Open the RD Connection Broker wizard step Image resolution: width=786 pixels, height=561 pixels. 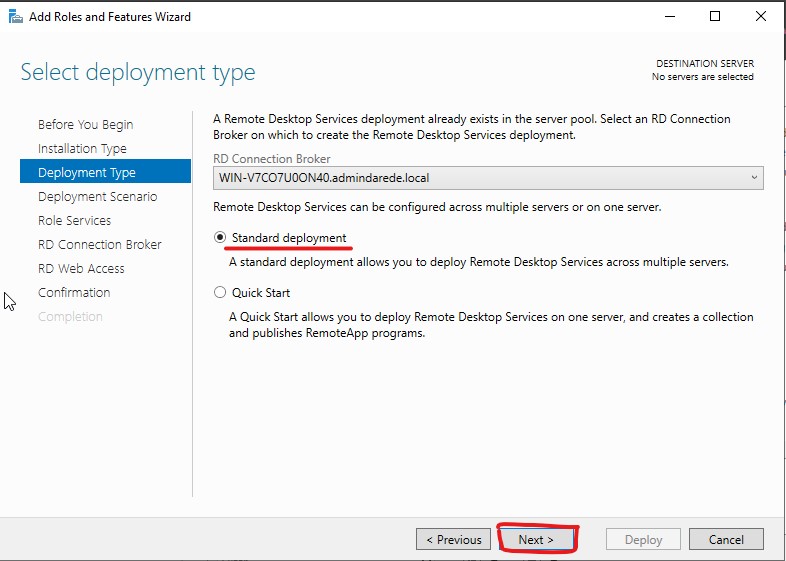[100, 245]
